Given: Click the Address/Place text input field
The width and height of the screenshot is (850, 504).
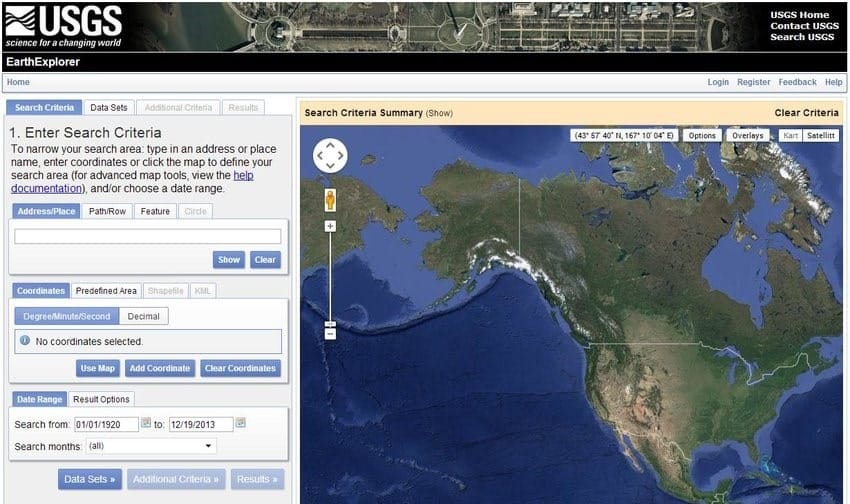Looking at the screenshot, I should [147, 236].
